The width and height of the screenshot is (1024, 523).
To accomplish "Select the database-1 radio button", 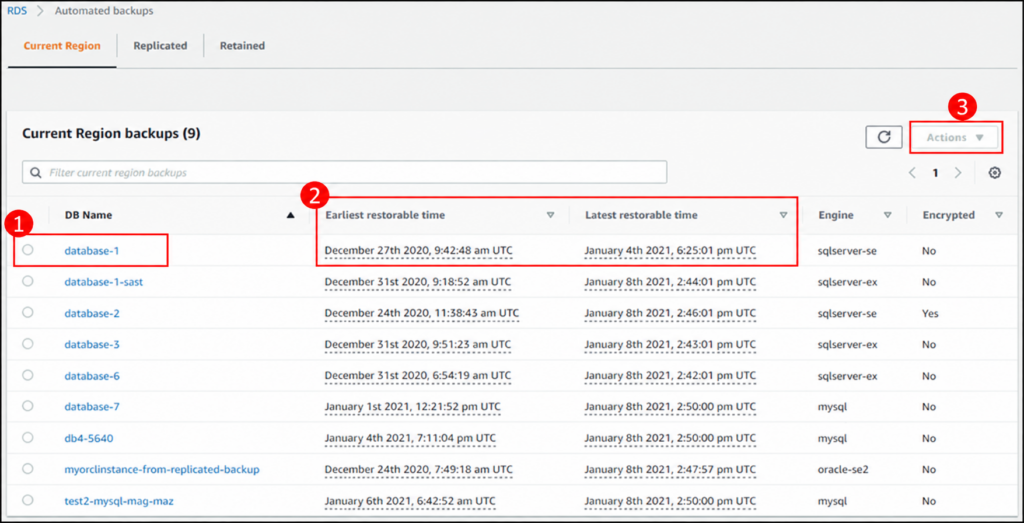I will click(27, 249).
